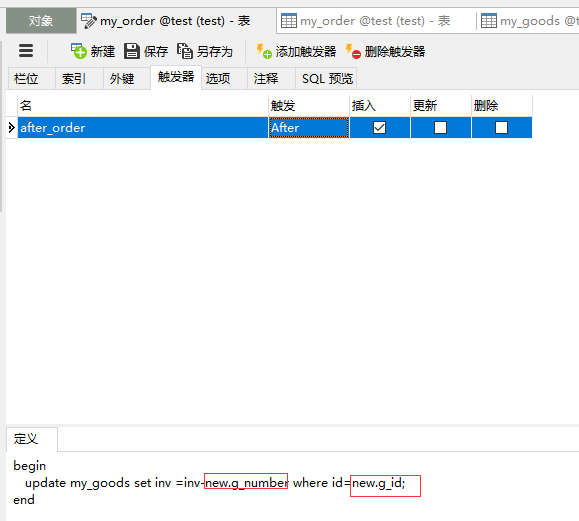The height and width of the screenshot is (521, 579).
Task: Click the Add Trigger (添加触发器) icon
Action: coord(264,51)
